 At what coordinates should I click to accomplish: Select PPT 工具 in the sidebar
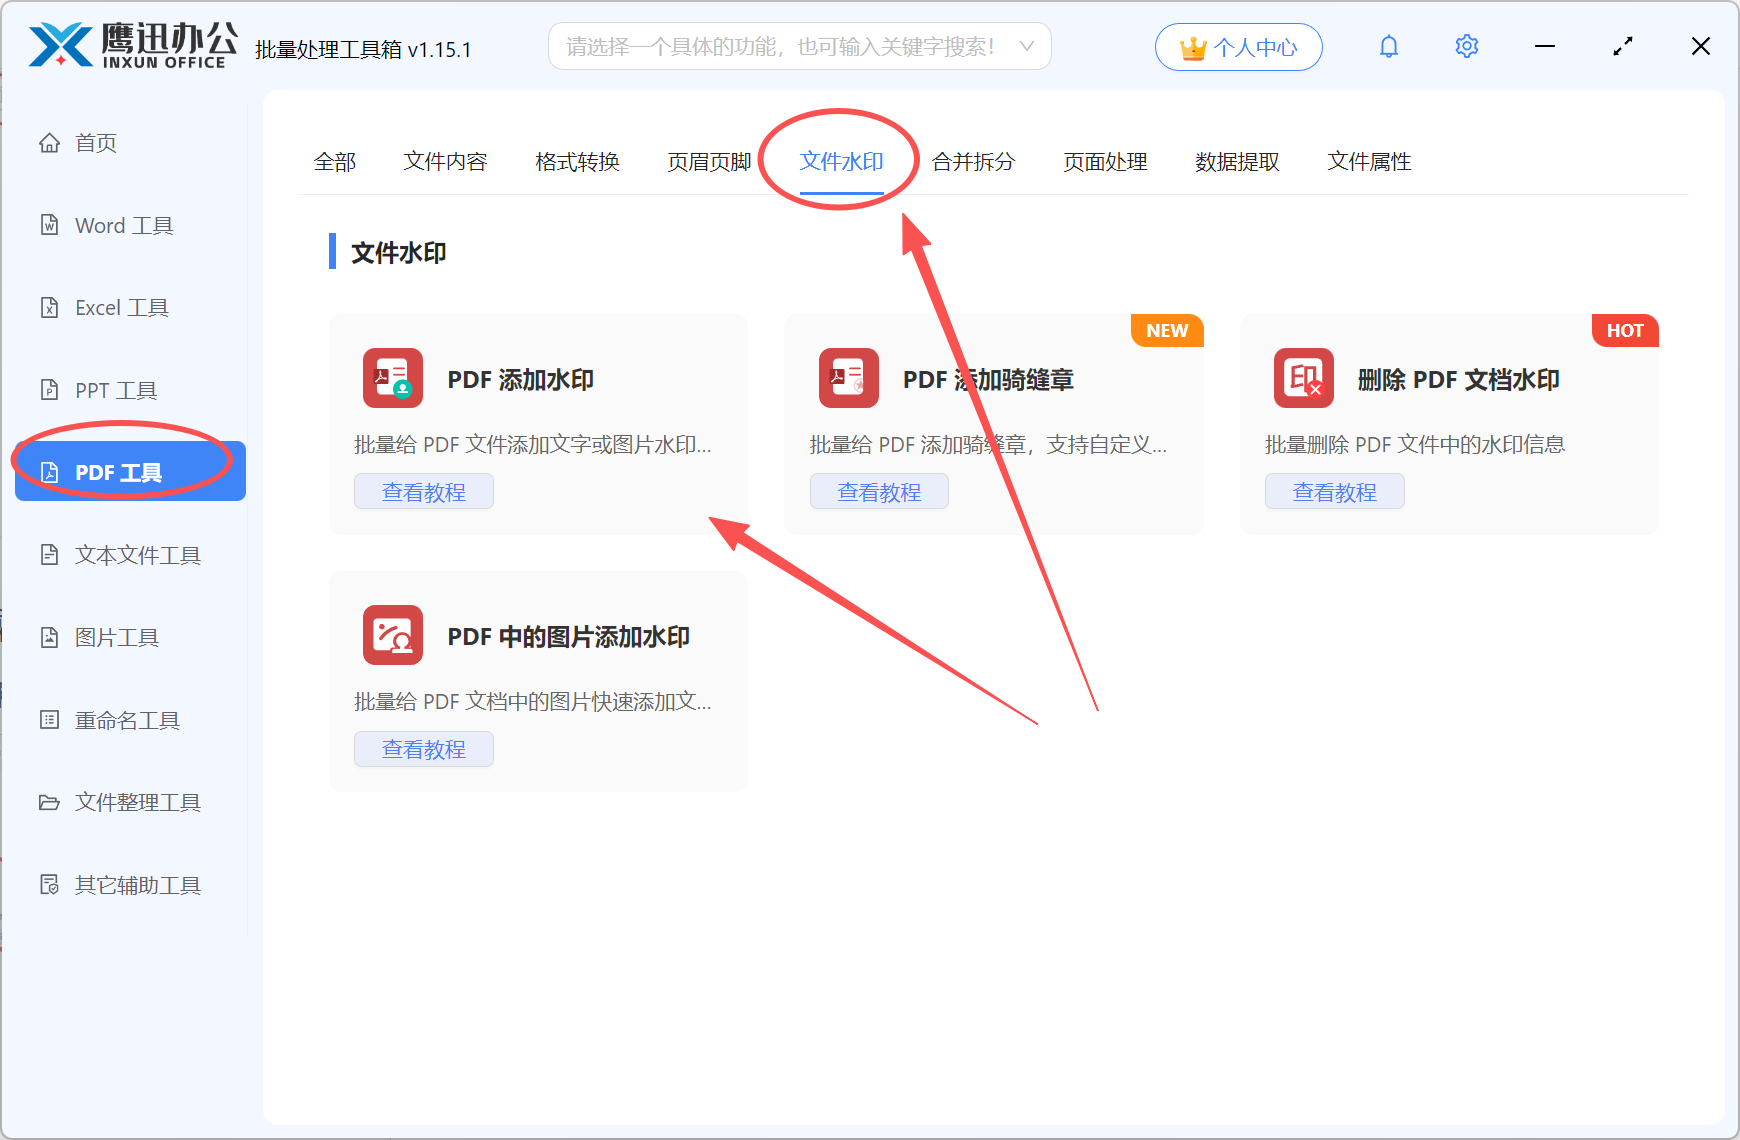click(115, 390)
